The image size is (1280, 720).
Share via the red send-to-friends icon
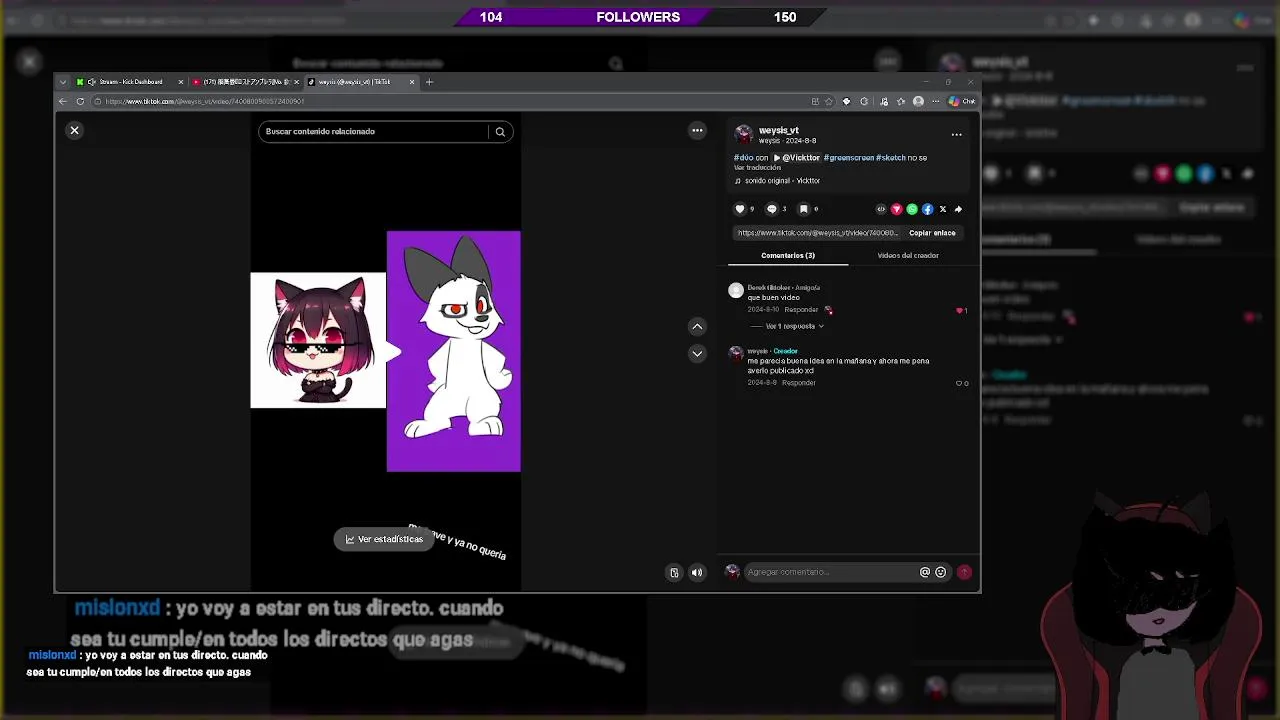click(x=896, y=209)
